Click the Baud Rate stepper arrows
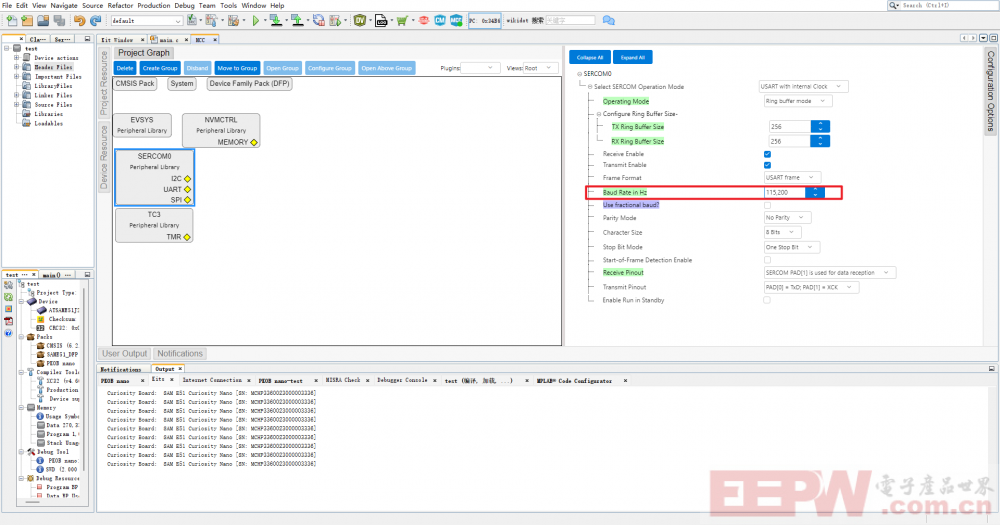 (815, 192)
